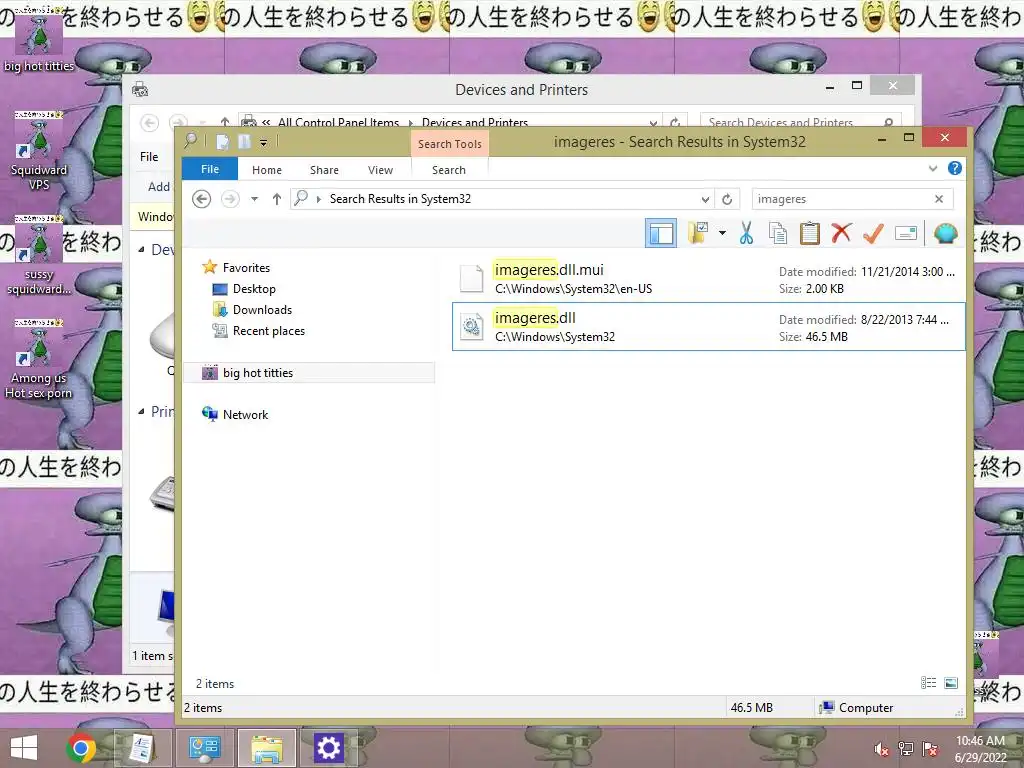The image size is (1024, 768).
Task: Switch to the View ribbon tab
Action: tap(380, 170)
